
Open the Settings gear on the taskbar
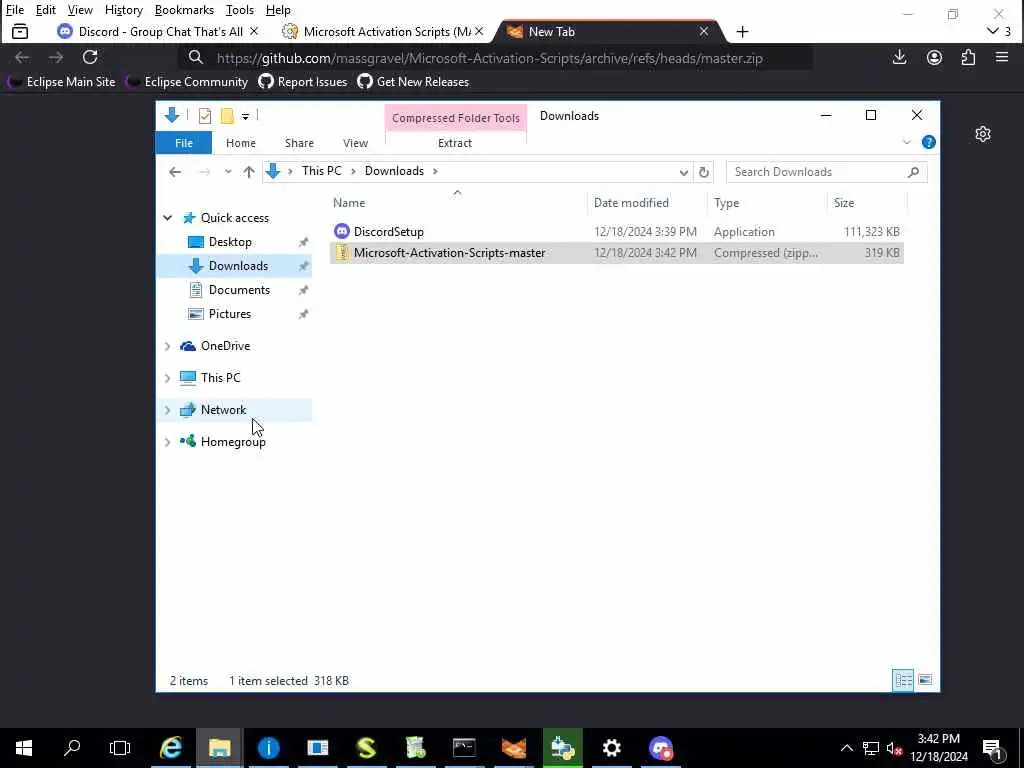click(x=611, y=748)
